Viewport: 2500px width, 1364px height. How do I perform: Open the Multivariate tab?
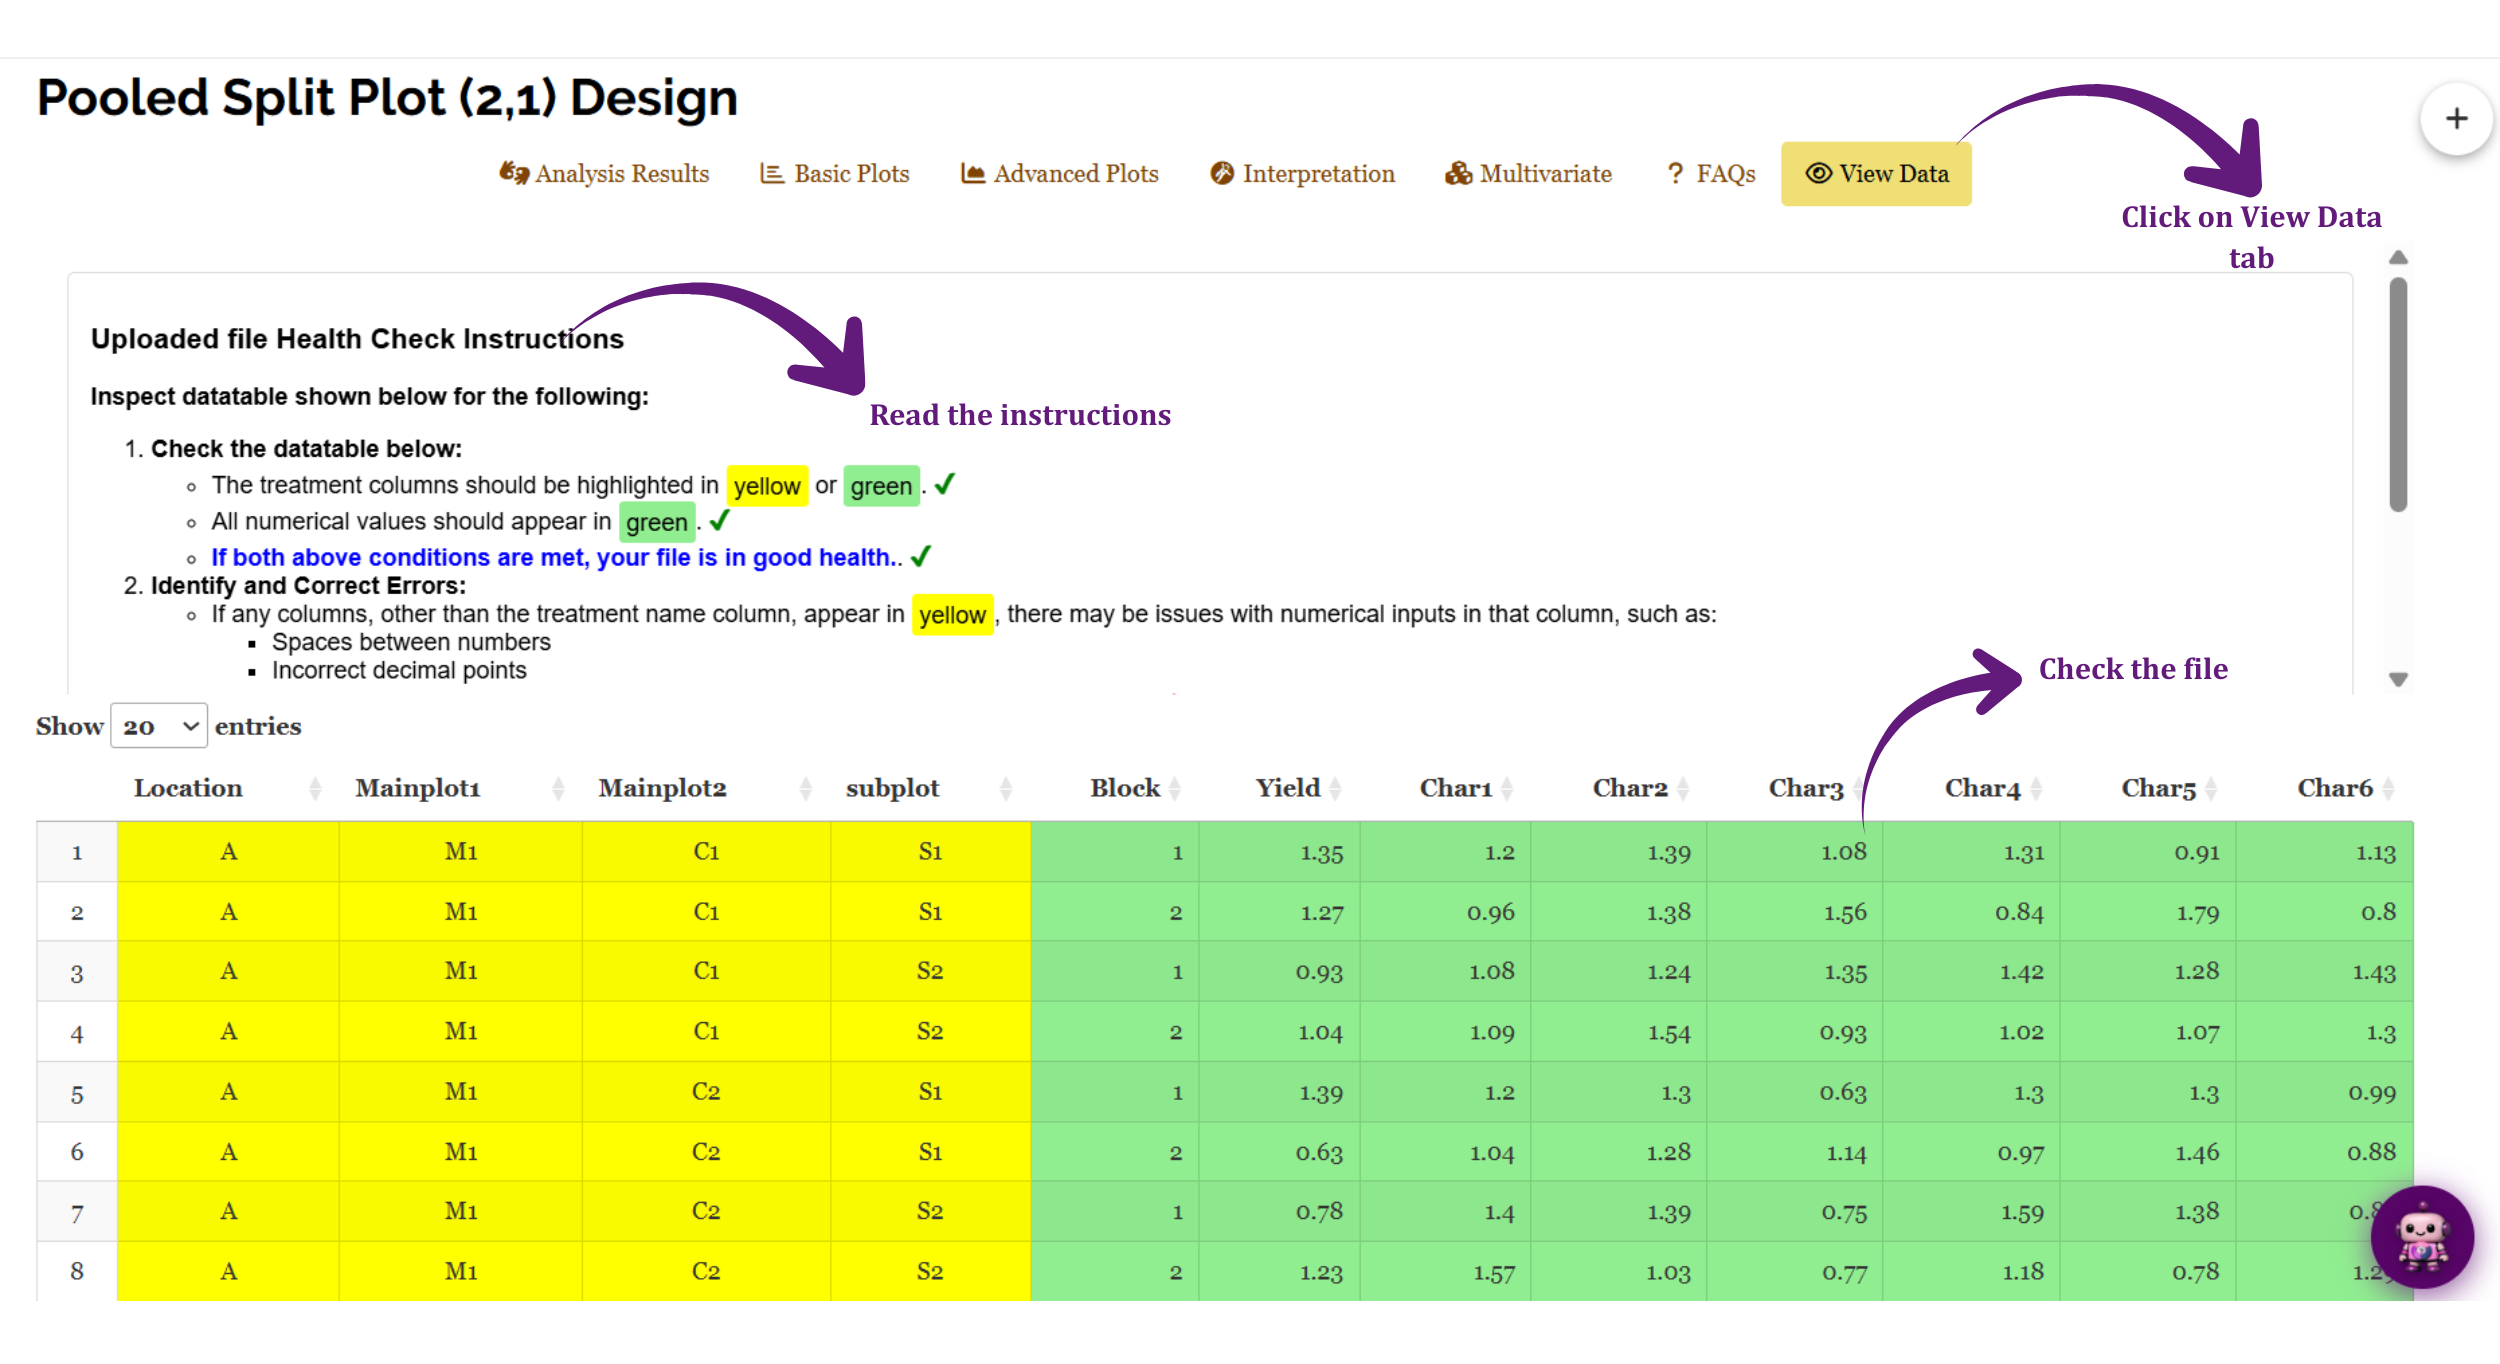1529,174
